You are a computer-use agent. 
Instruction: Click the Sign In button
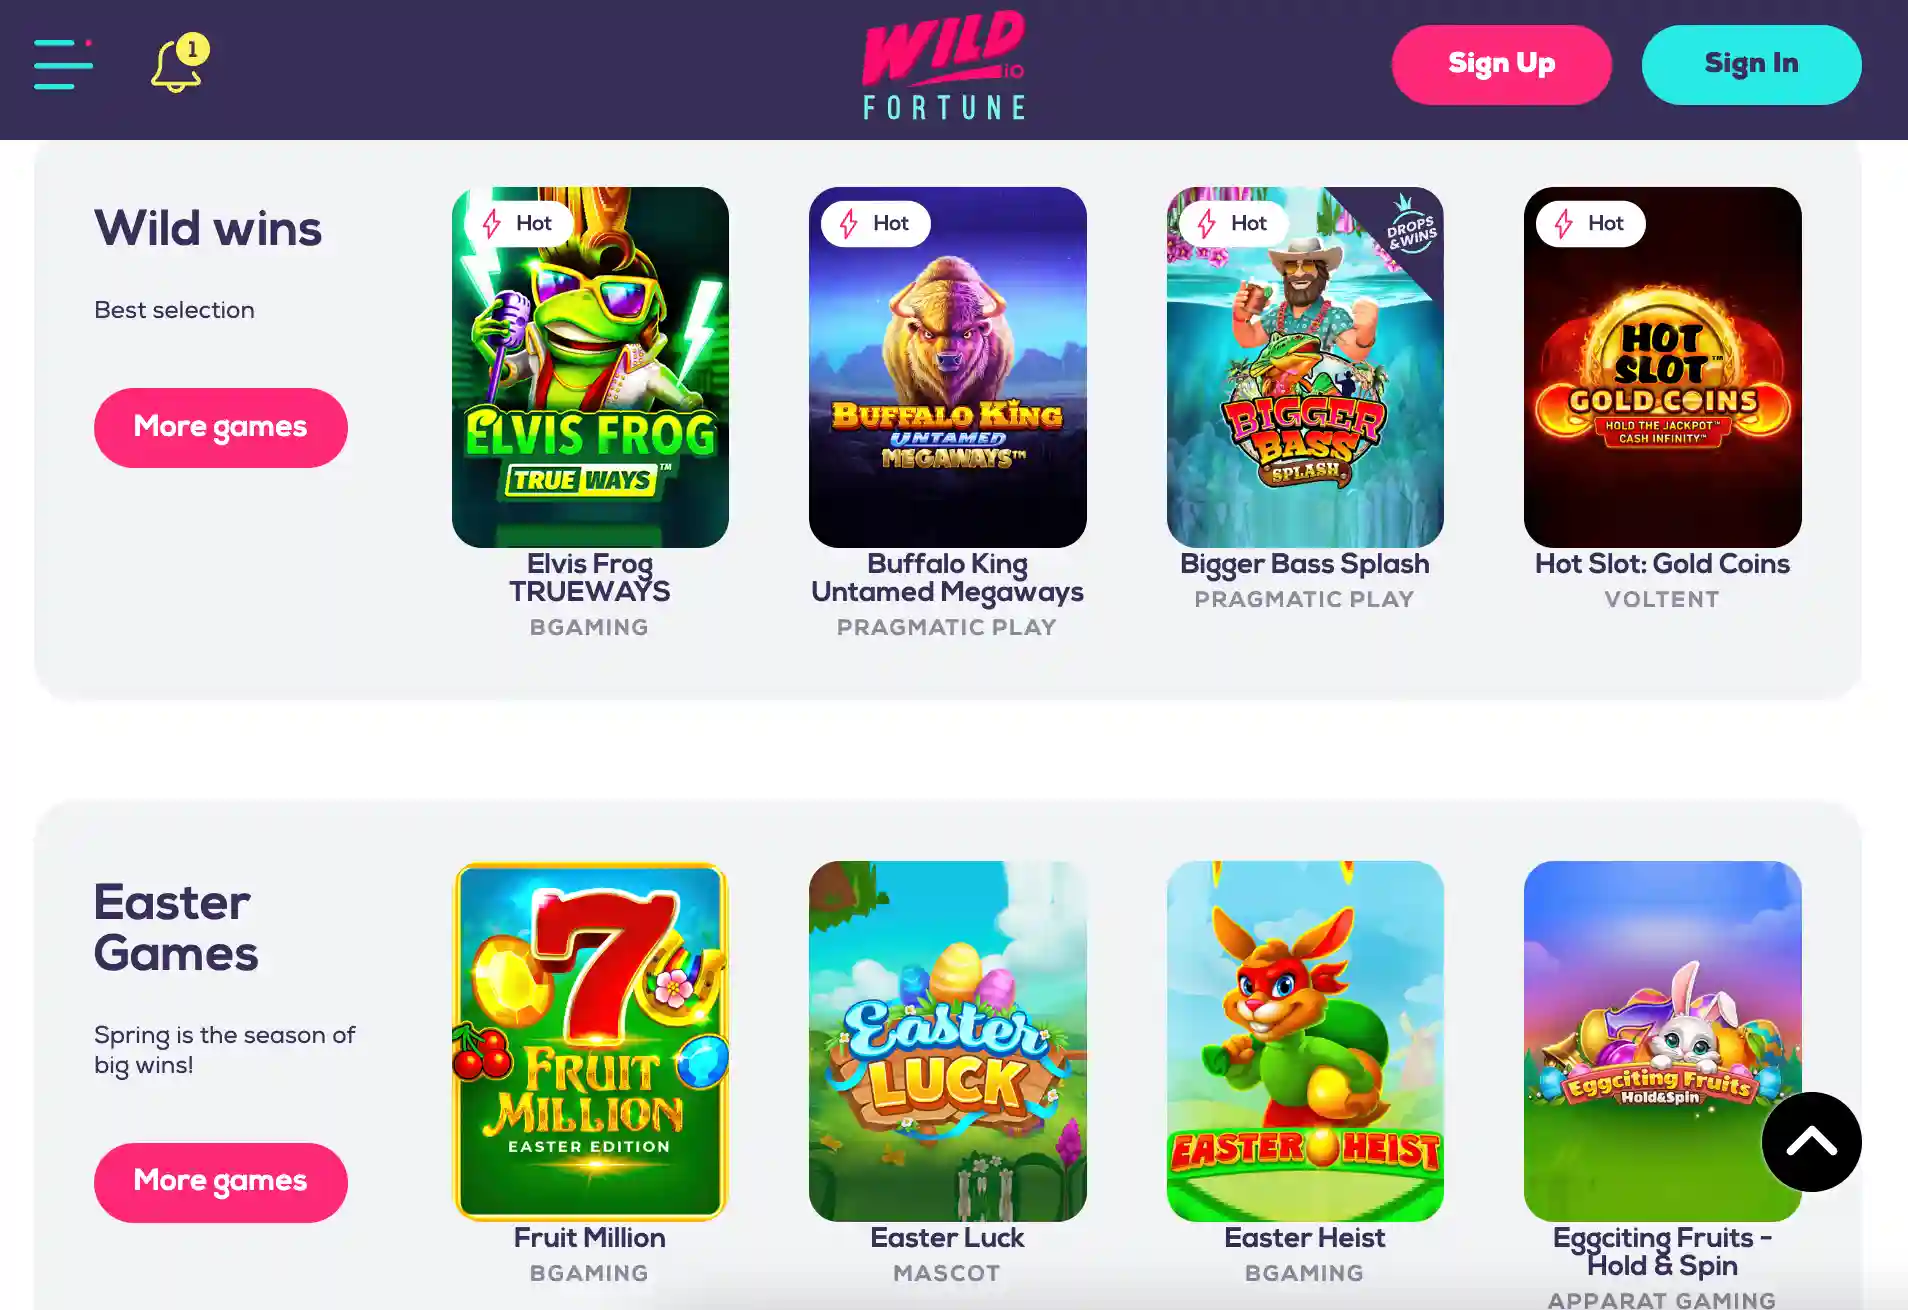(1751, 64)
